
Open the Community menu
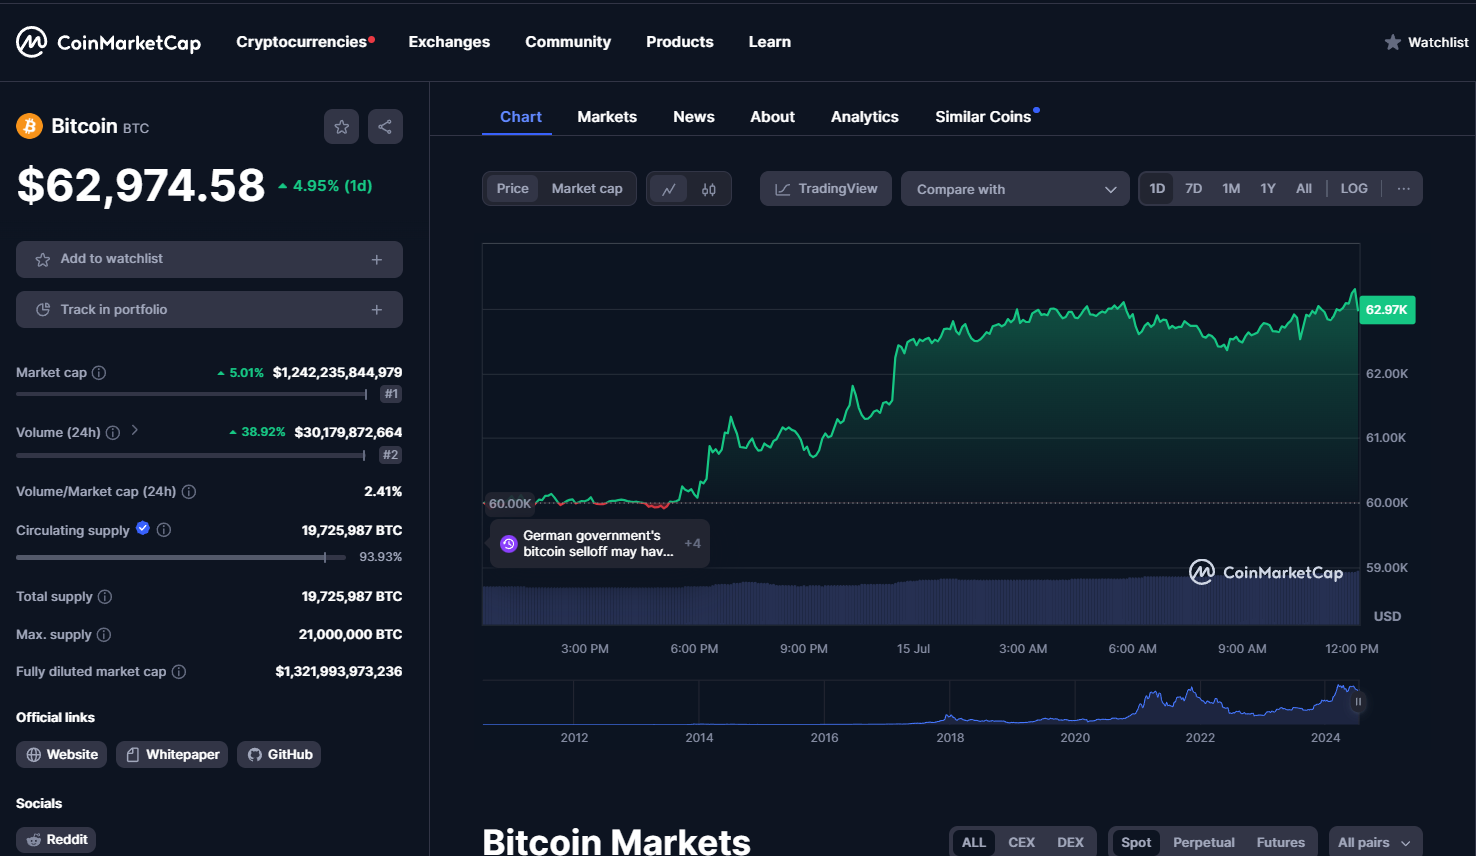568,42
